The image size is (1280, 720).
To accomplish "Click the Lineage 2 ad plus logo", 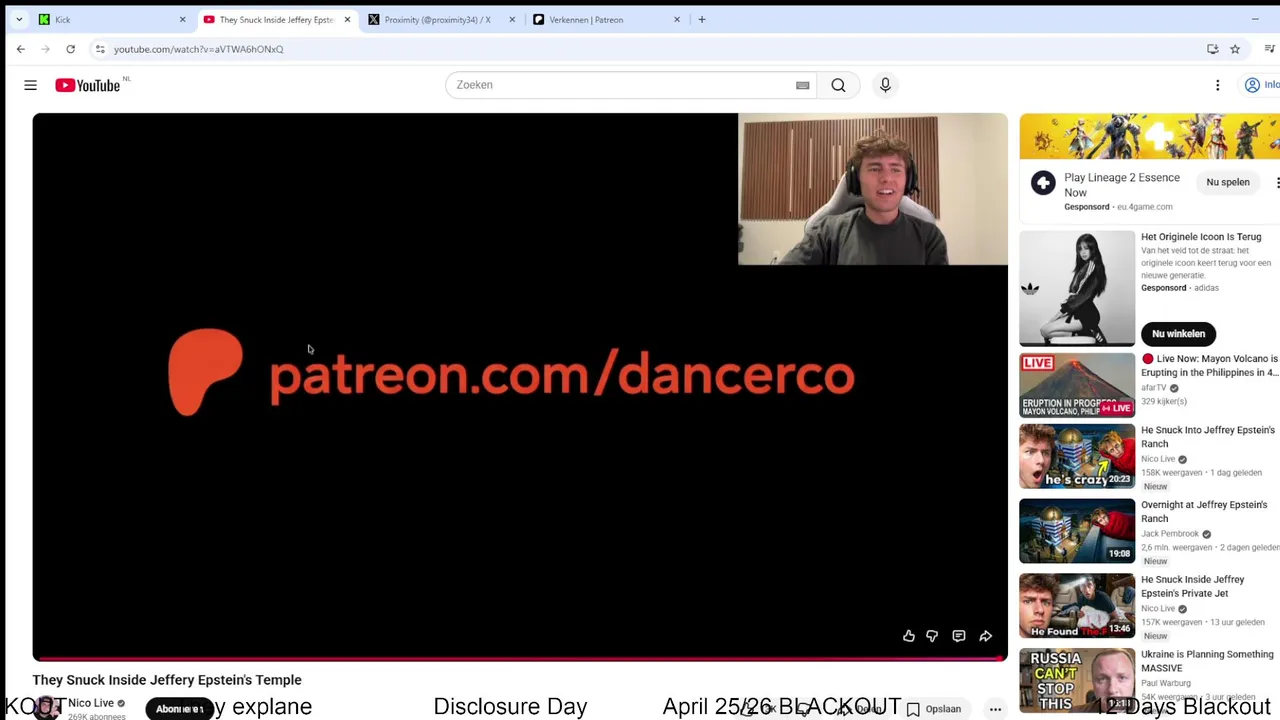I will tap(1043, 183).
